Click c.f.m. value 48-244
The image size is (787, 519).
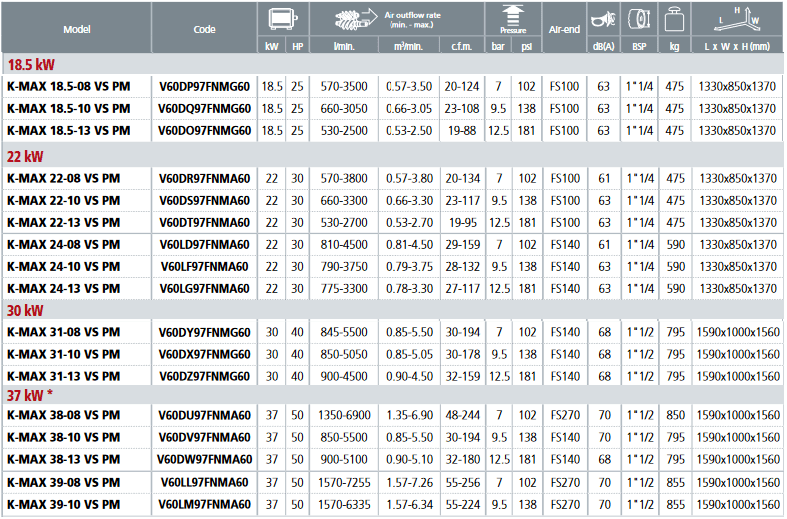[x=462, y=415]
